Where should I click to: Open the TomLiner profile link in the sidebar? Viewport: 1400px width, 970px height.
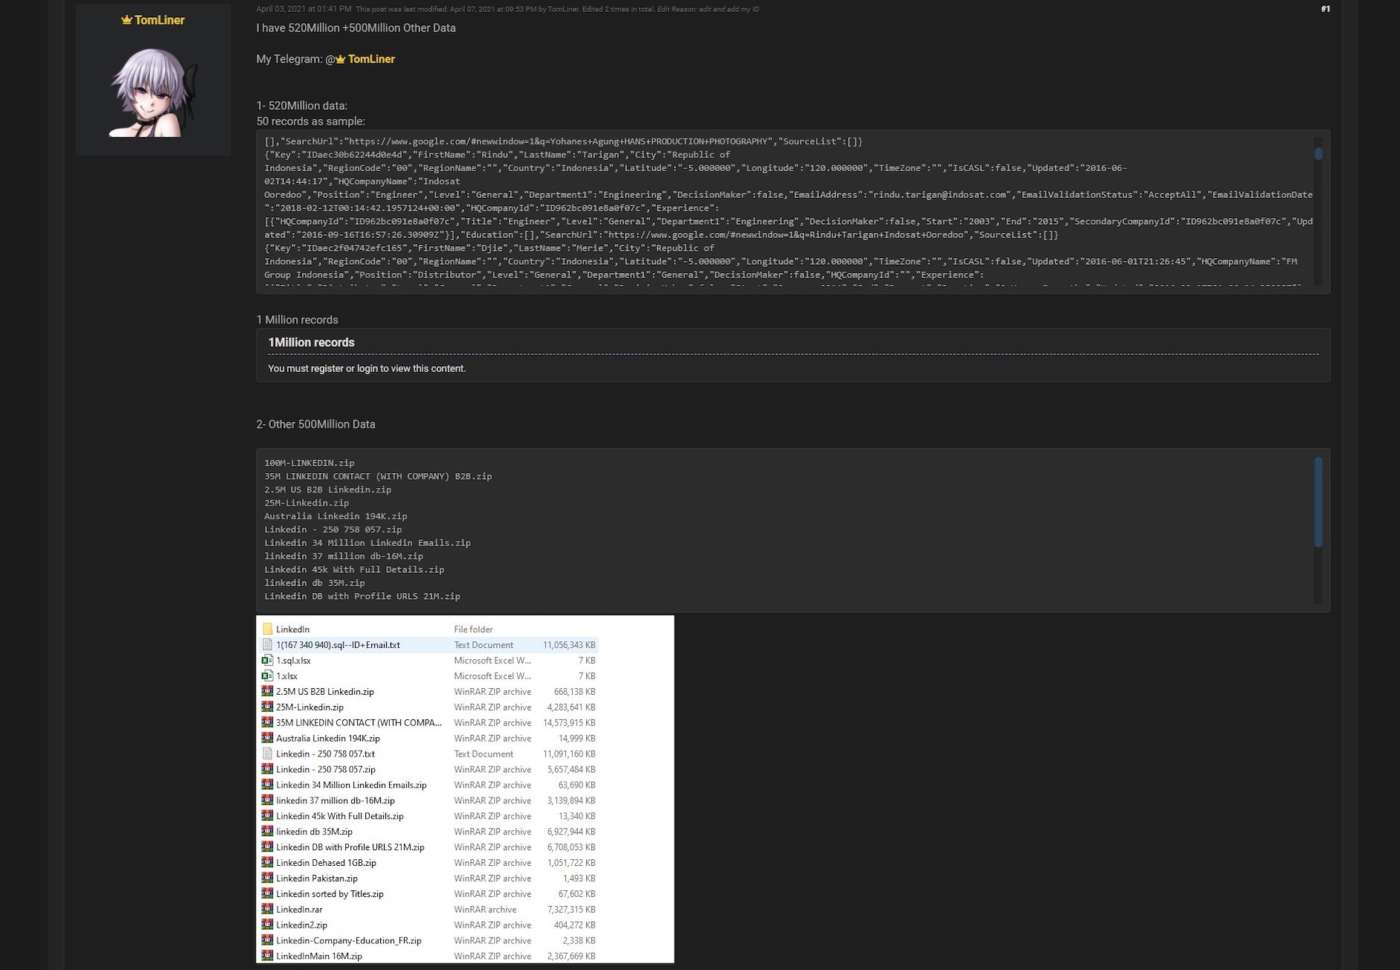pyautogui.click(x=160, y=20)
